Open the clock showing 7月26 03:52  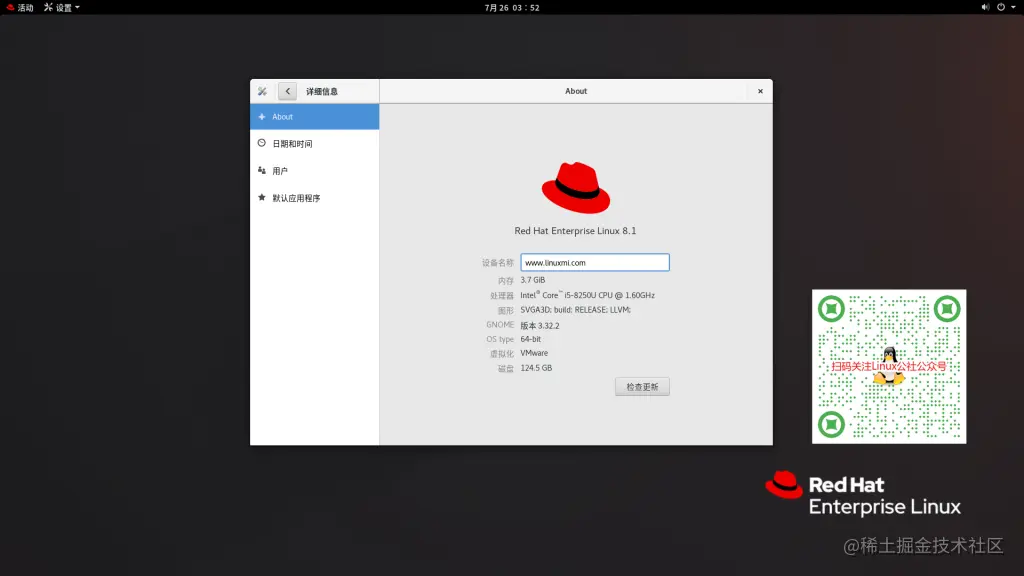(x=512, y=8)
